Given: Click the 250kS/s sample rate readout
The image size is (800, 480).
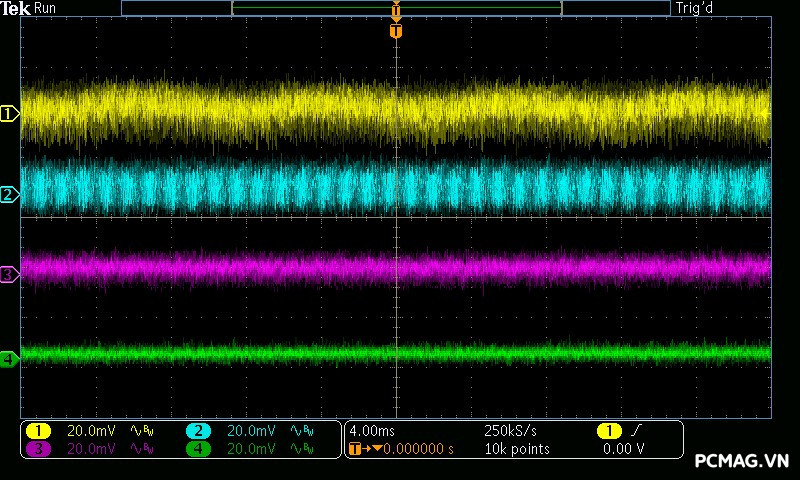Looking at the screenshot, I should (x=510, y=431).
